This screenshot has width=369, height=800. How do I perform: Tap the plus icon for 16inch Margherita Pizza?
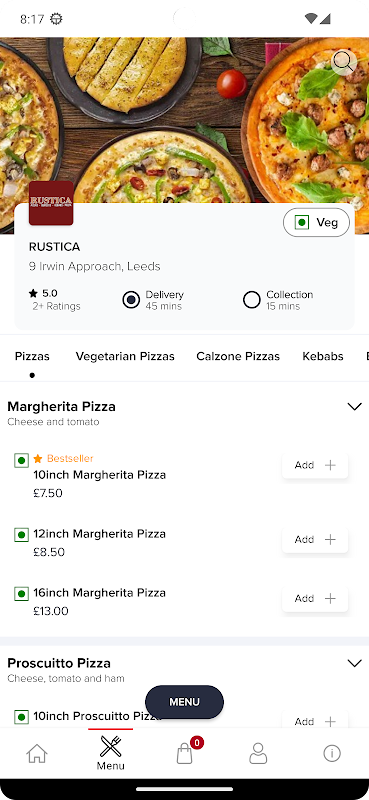pos(330,598)
